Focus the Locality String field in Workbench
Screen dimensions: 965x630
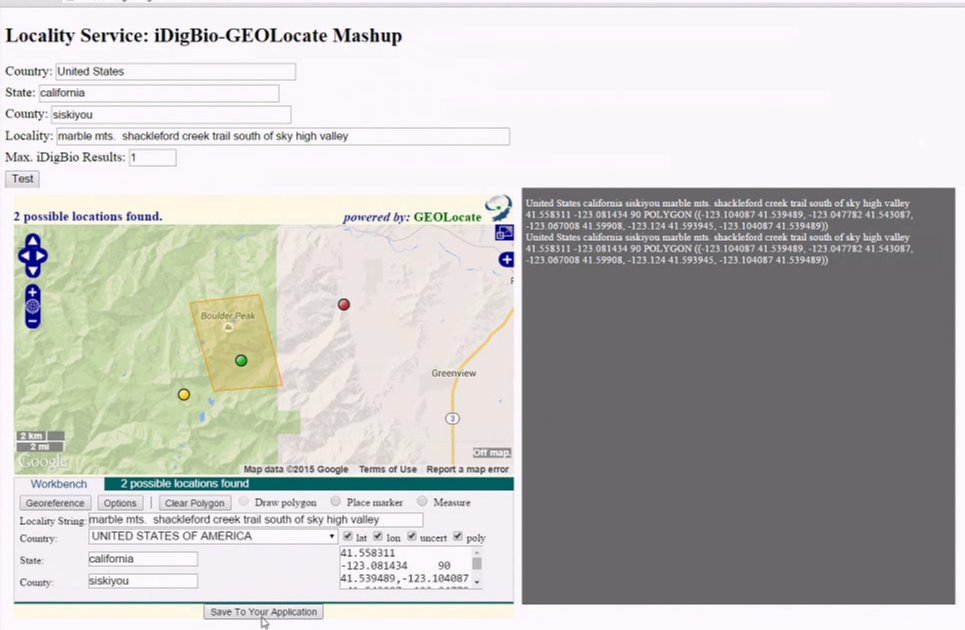click(x=255, y=520)
